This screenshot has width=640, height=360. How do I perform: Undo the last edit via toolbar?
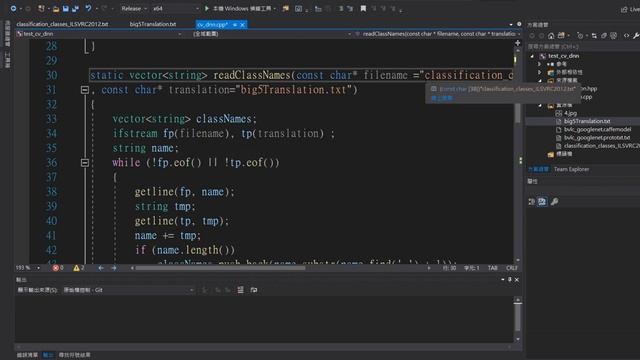pos(88,8)
